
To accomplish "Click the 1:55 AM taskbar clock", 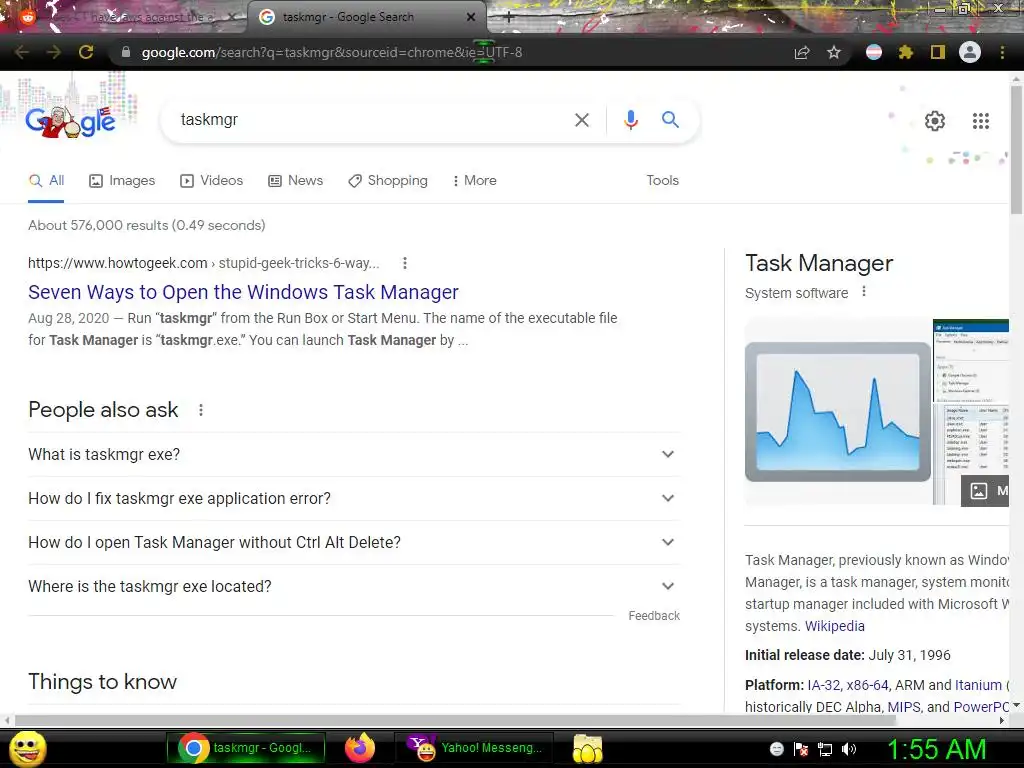I will point(936,749).
